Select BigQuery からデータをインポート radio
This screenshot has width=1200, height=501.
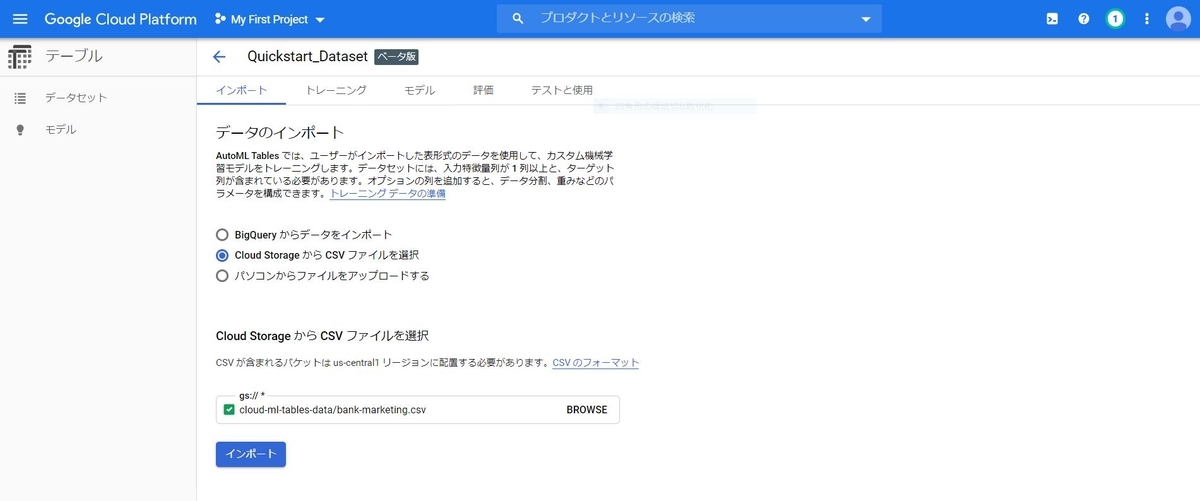click(223, 234)
